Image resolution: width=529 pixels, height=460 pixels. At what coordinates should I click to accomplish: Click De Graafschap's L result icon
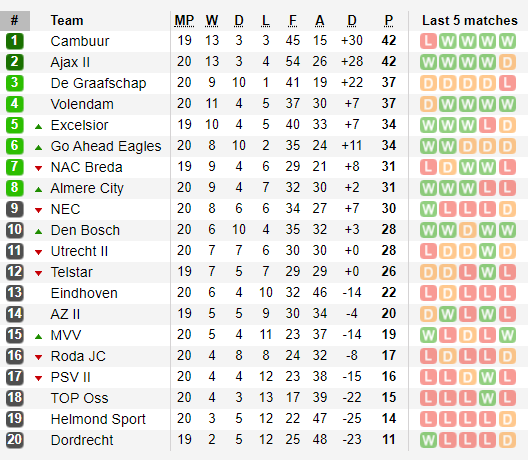point(507,83)
